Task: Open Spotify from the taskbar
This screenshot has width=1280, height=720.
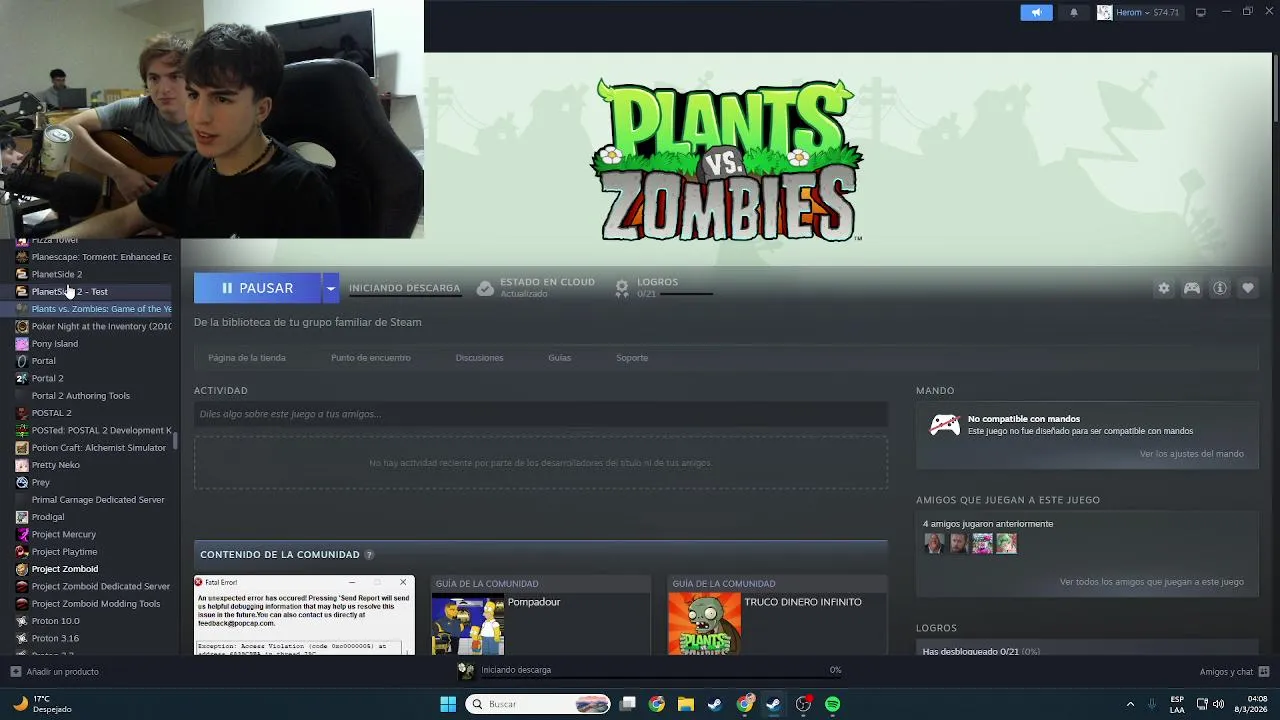Action: coord(832,704)
